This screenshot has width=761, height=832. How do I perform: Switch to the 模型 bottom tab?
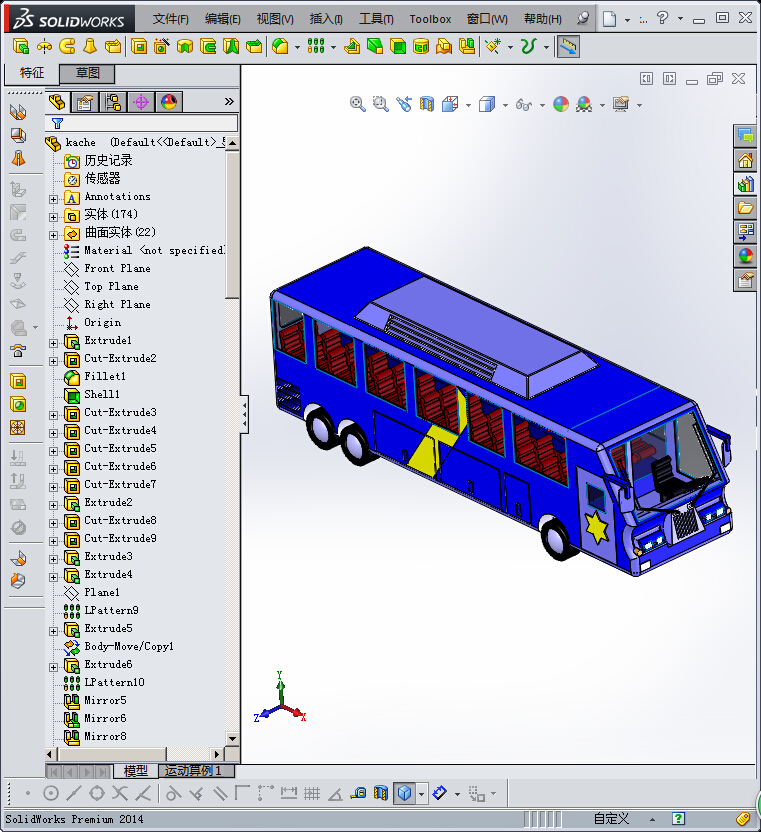[x=135, y=771]
